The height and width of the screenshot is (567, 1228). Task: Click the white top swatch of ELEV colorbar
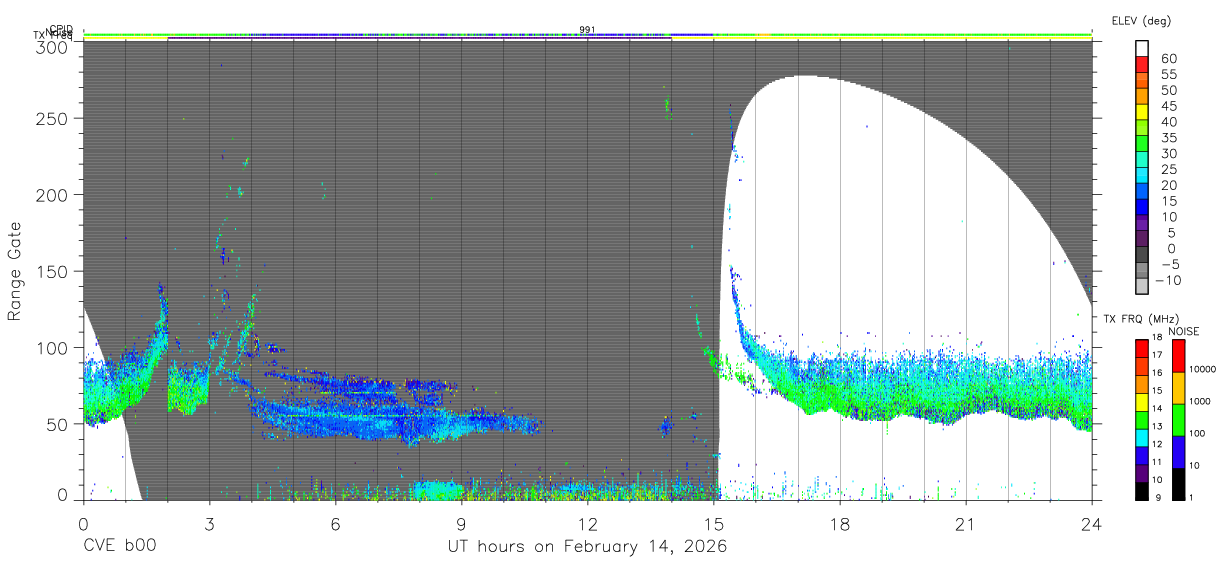tap(1143, 47)
